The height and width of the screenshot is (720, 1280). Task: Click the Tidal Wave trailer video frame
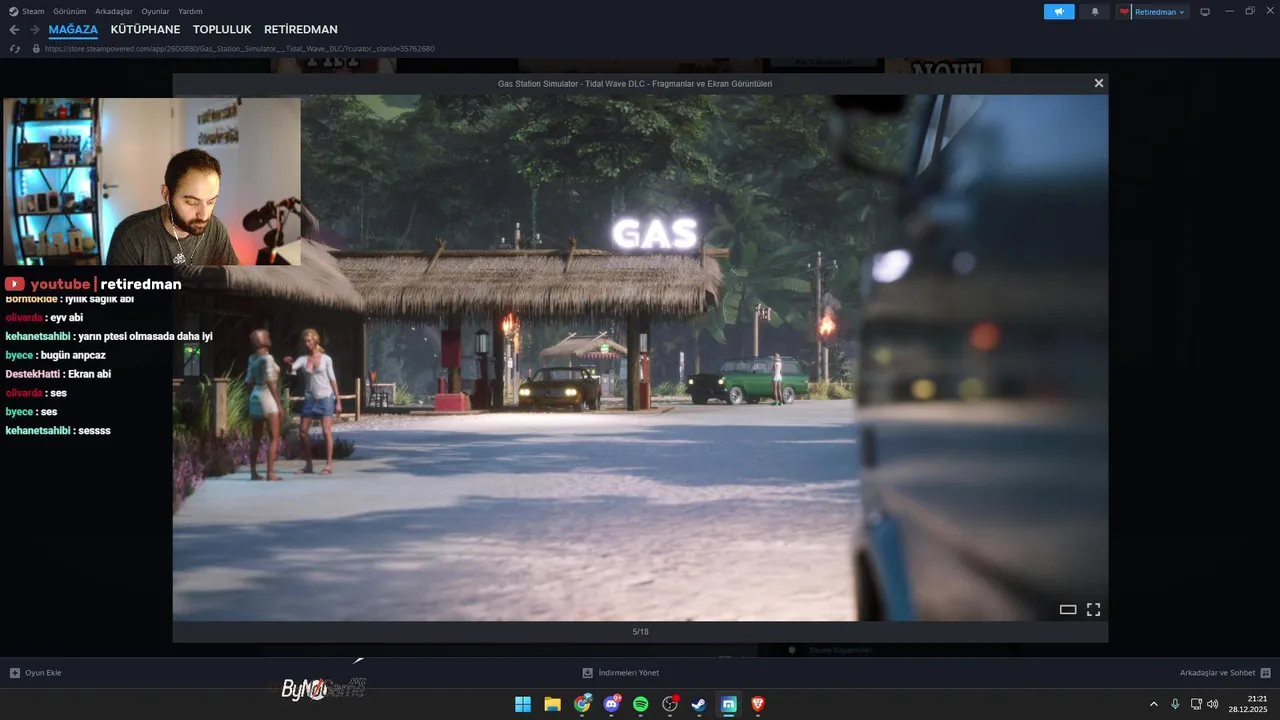[640, 358]
